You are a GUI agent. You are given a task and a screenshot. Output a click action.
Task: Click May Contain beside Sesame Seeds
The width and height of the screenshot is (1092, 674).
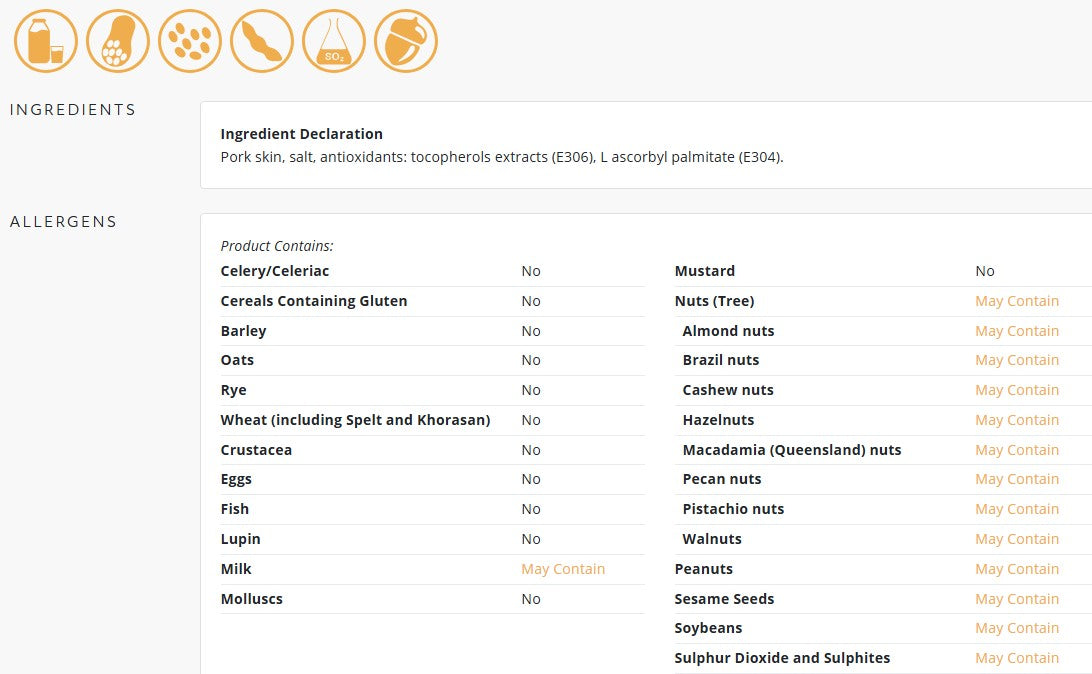point(1017,599)
